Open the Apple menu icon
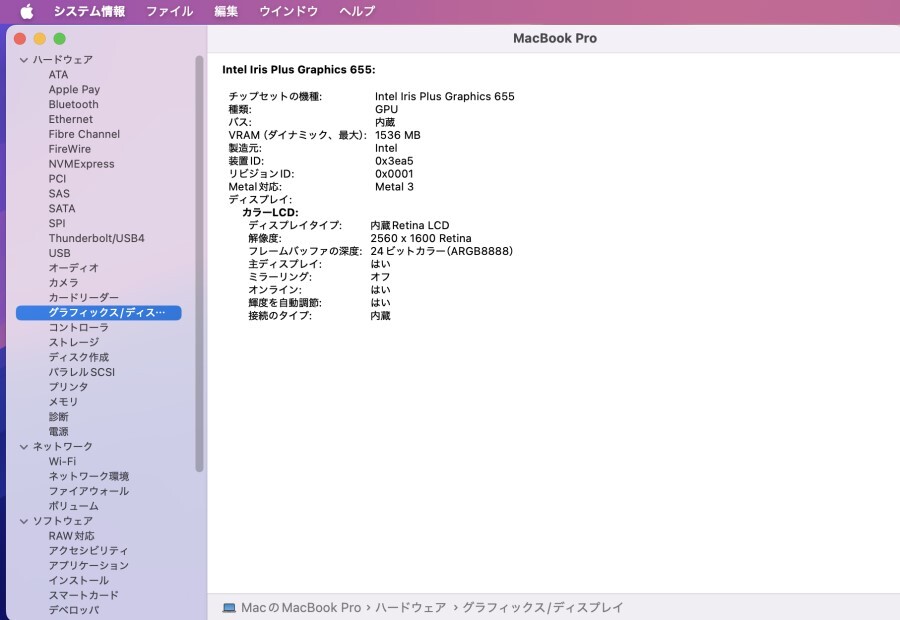Image resolution: width=900 pixels, height=620 pixels. pyautogui.click(x=27, y=11)
